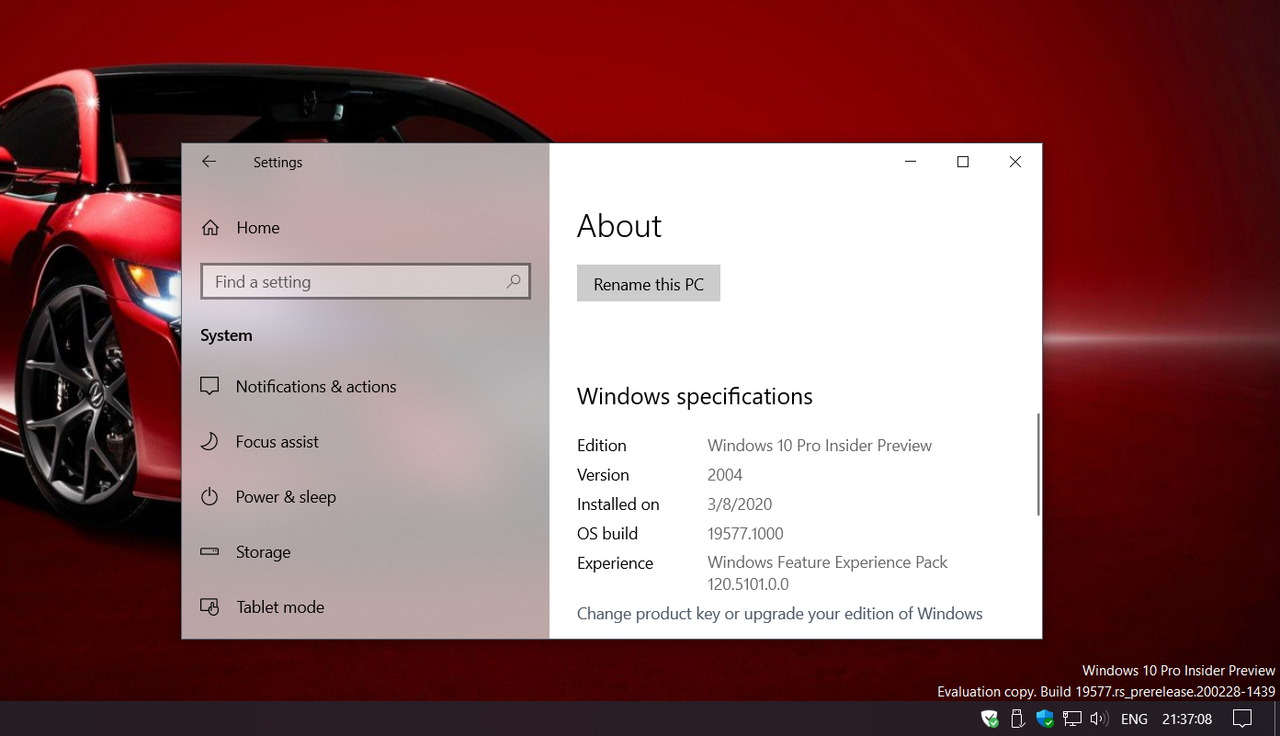Viewport: 1280px width, 736px height.
Task: Open the Home page in Settings
Action: point(240,228)
